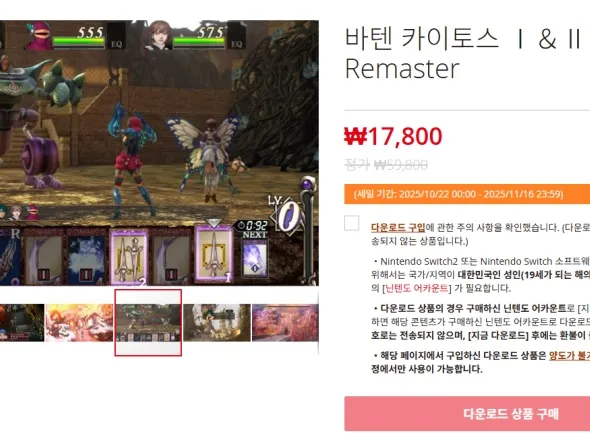Screen dimensions: 590x442
Task: Click the sale price ₩17,800
Action: point(393,136)
